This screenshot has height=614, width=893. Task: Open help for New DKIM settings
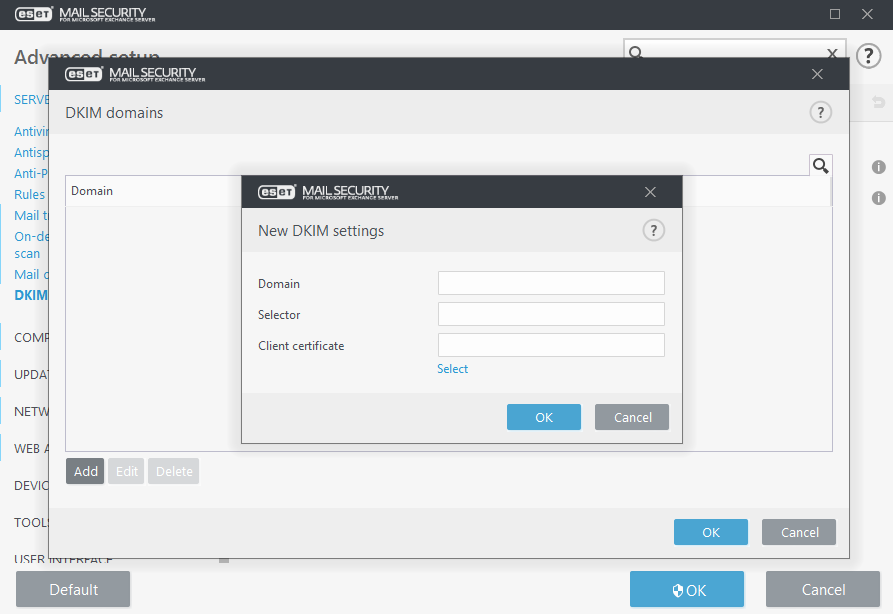pos(653,230)
